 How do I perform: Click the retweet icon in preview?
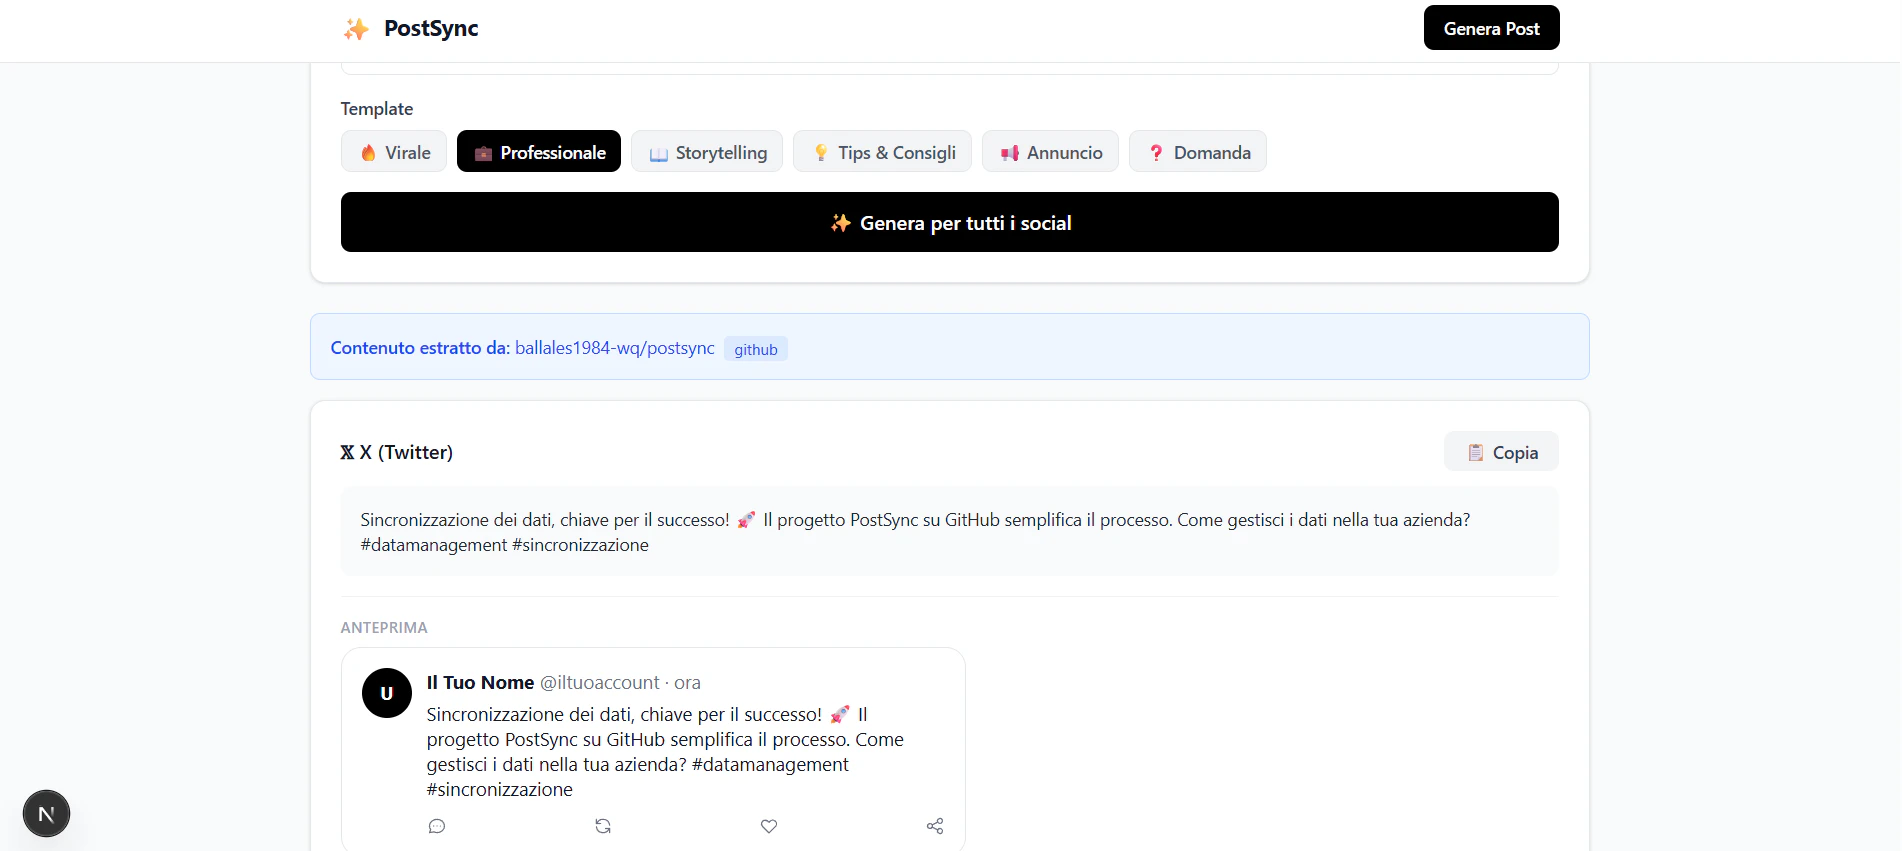pos(603,826)
